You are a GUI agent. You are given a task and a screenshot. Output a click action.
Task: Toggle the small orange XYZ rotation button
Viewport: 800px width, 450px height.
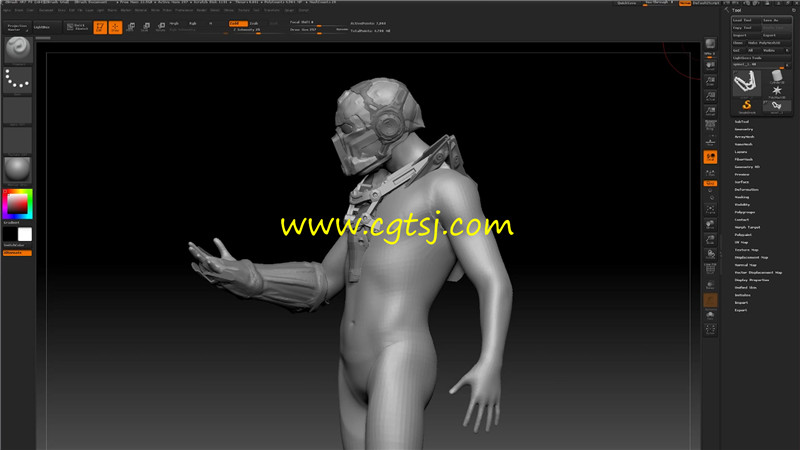[710, 183]
